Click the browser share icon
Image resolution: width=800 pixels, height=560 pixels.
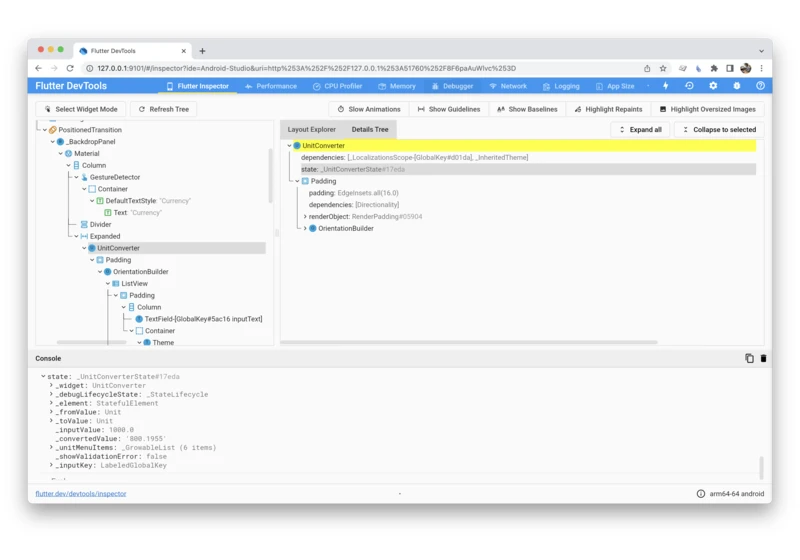coord(647,68)
